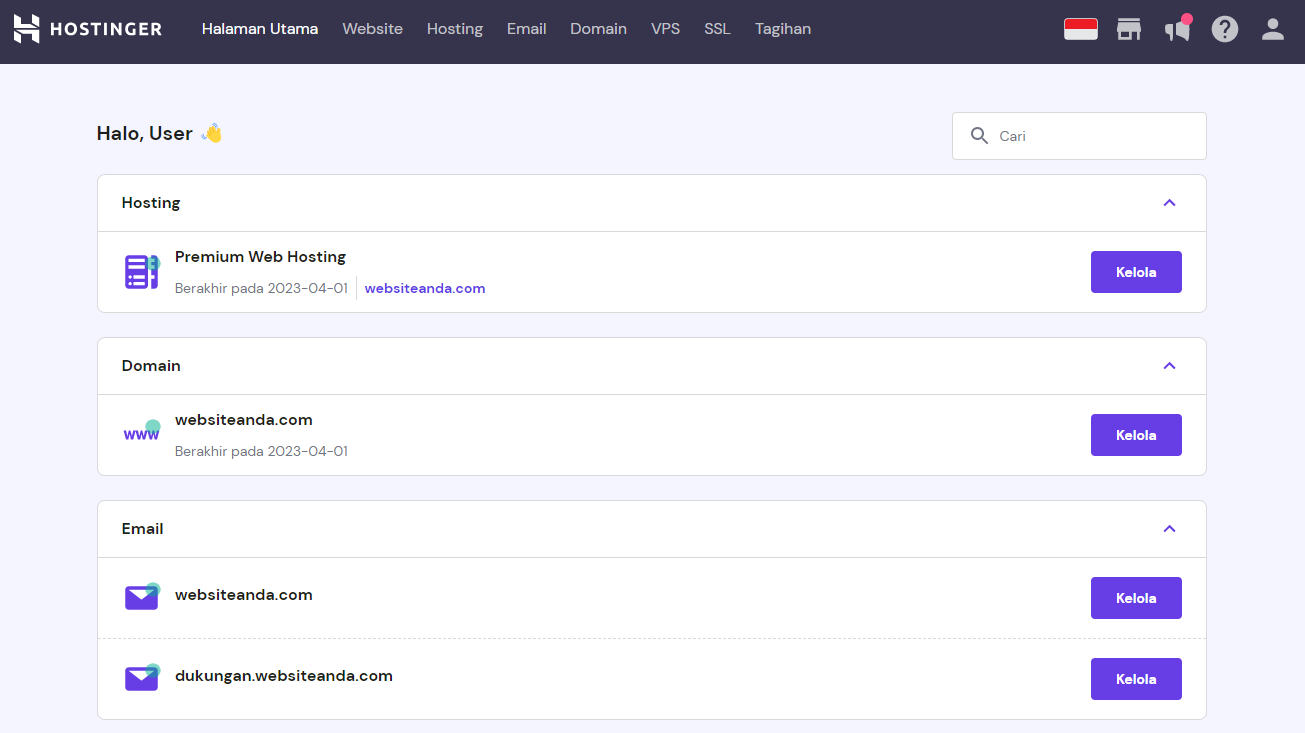Click the envelope icon for websiteanda.com email

[142, 596]
